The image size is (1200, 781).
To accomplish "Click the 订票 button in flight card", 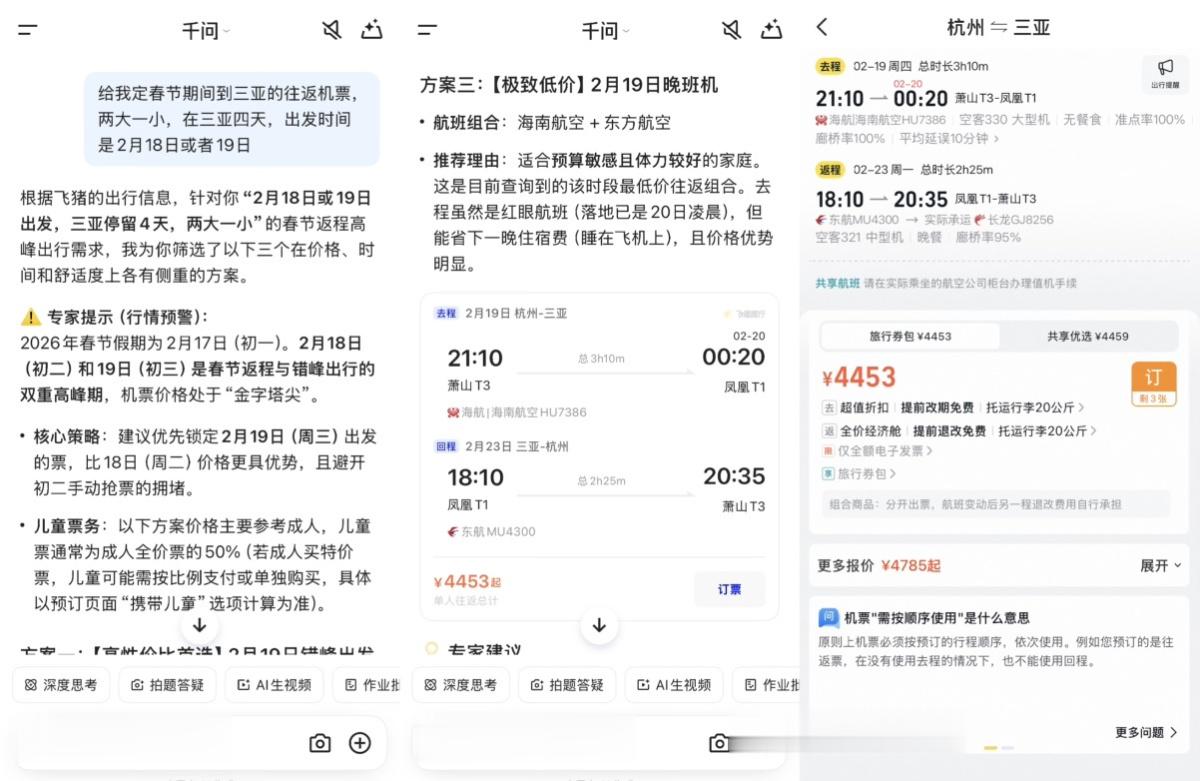I will tap(730, 589).
